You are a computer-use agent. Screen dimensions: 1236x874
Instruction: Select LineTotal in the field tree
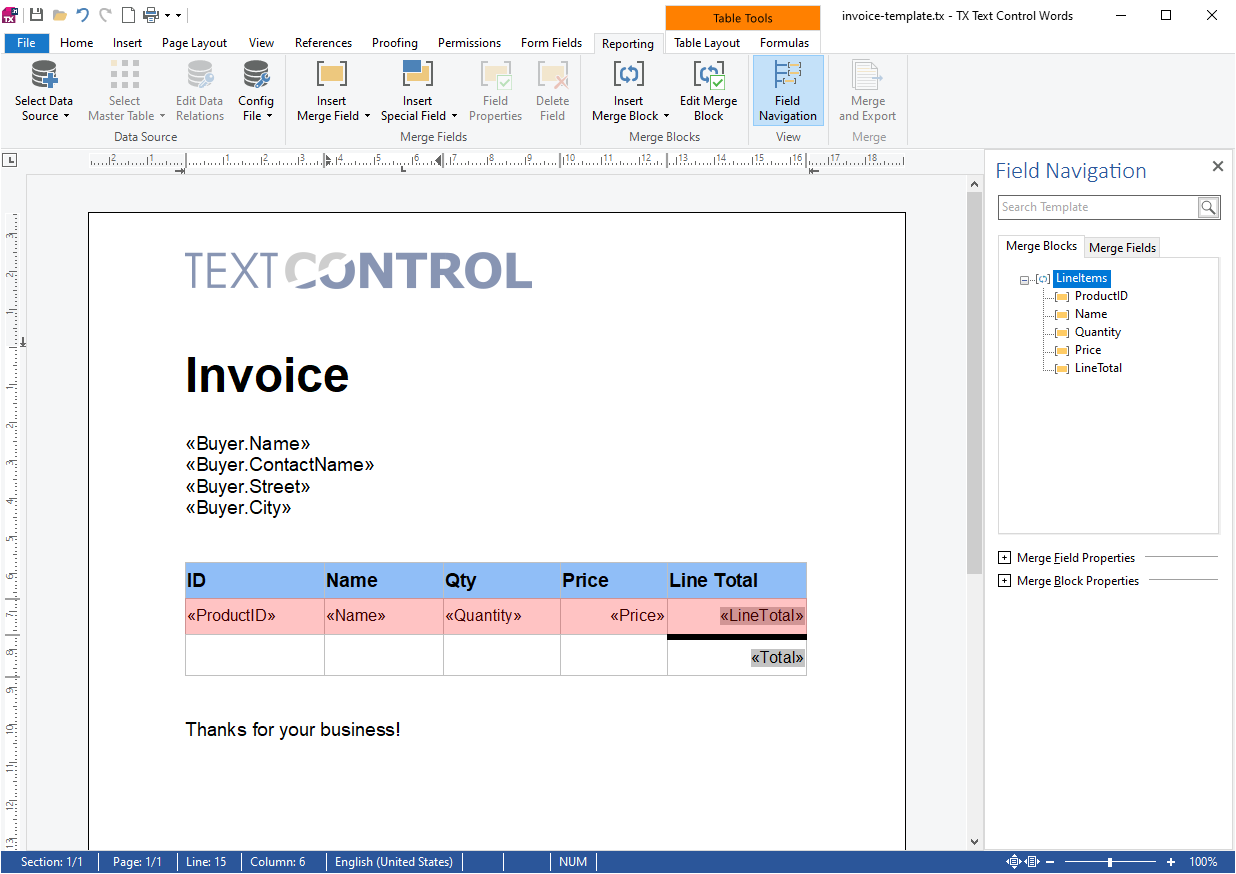(x=1098, y=368)
